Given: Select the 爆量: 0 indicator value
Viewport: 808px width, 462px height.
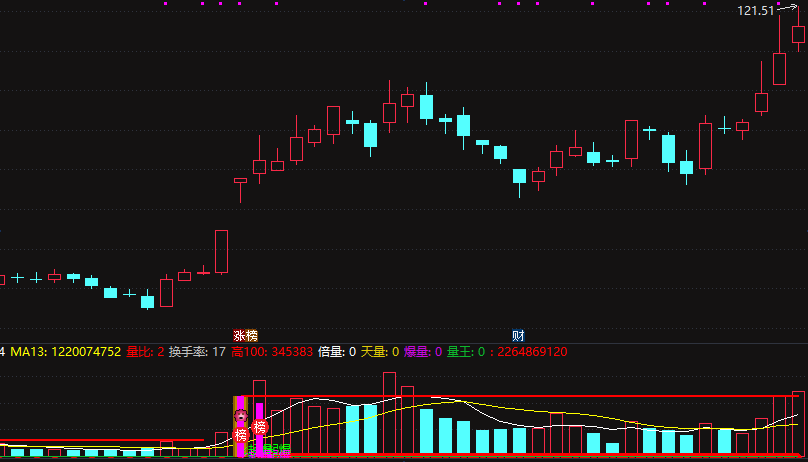Looking at the screenshot, I should pos(423,352).
